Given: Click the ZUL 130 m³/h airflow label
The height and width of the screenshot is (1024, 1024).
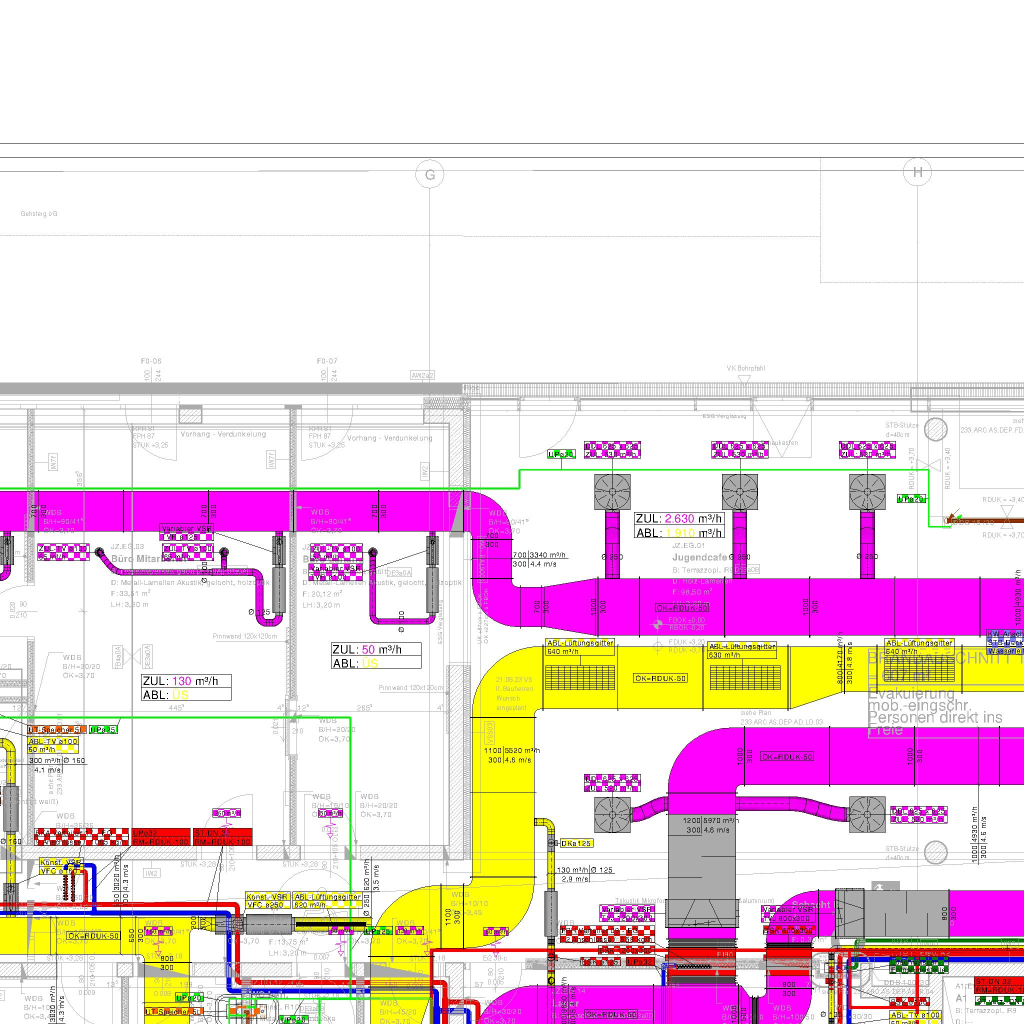Looking at the screenshot, I should tap(186, 681).
